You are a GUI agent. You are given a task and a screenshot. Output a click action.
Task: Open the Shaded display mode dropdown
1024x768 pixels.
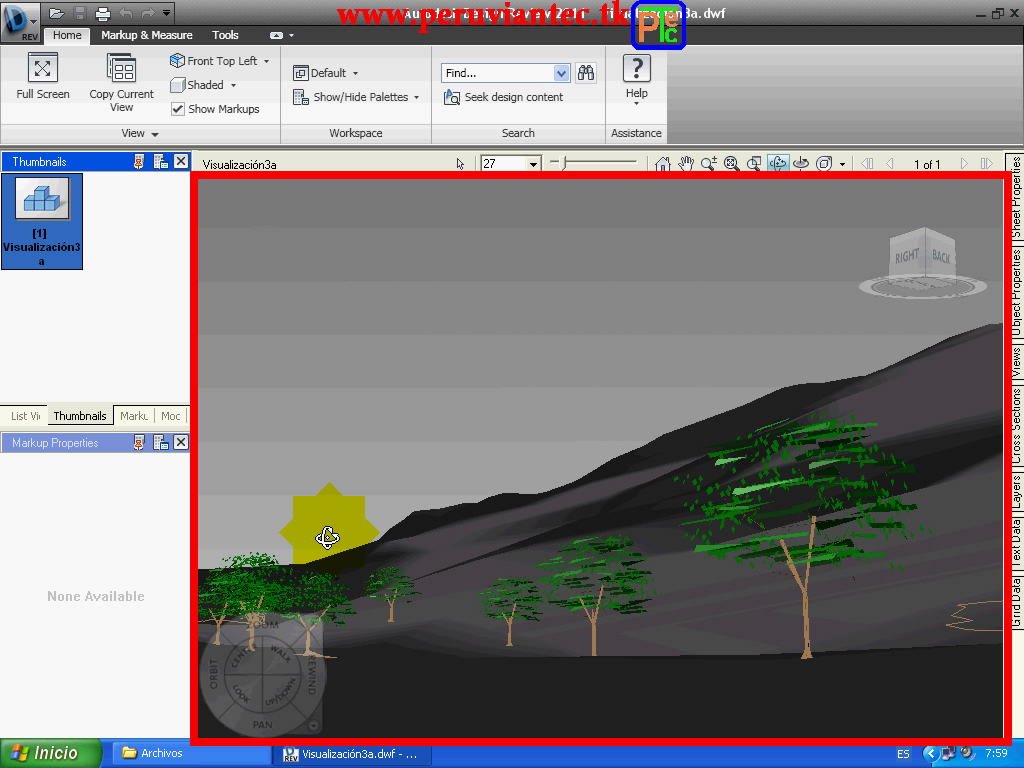pos(233,86)
